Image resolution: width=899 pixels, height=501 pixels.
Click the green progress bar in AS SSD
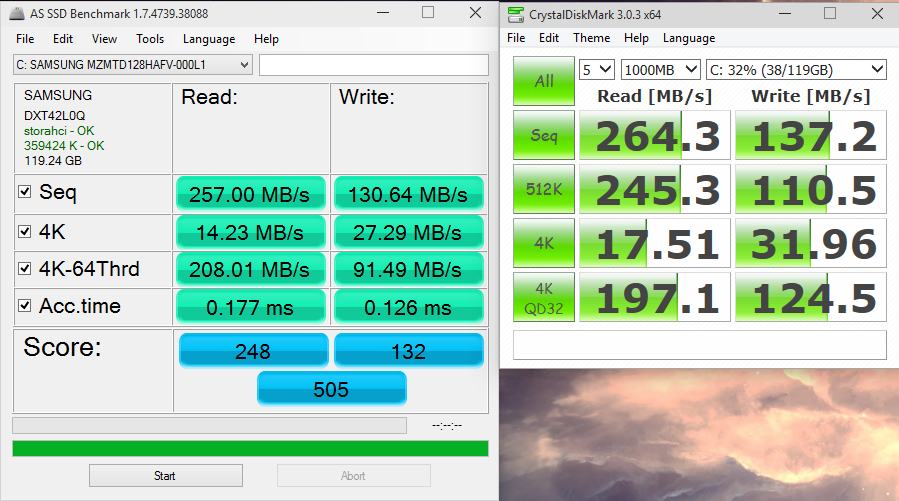250,448
